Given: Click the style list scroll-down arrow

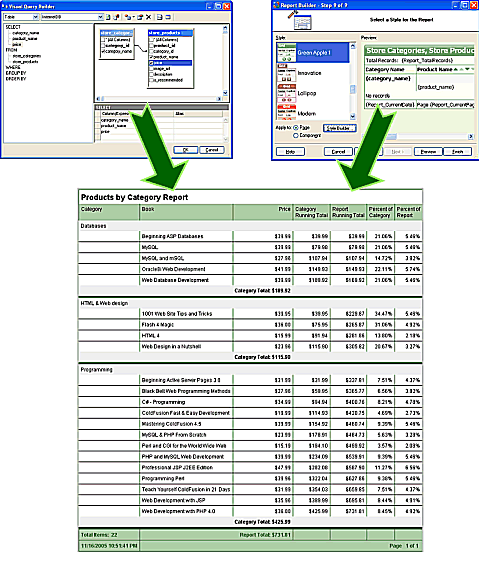Looking at the screenshot, I should pos(353,116).
